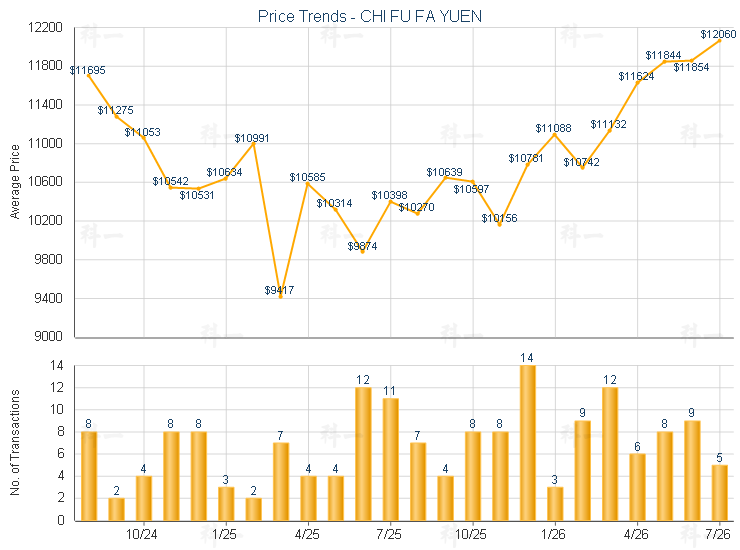Image resolution: width=740 pixels, height=550 pixels.
Task: Click the tallest bar labeled 14
Action: [528, 443]
